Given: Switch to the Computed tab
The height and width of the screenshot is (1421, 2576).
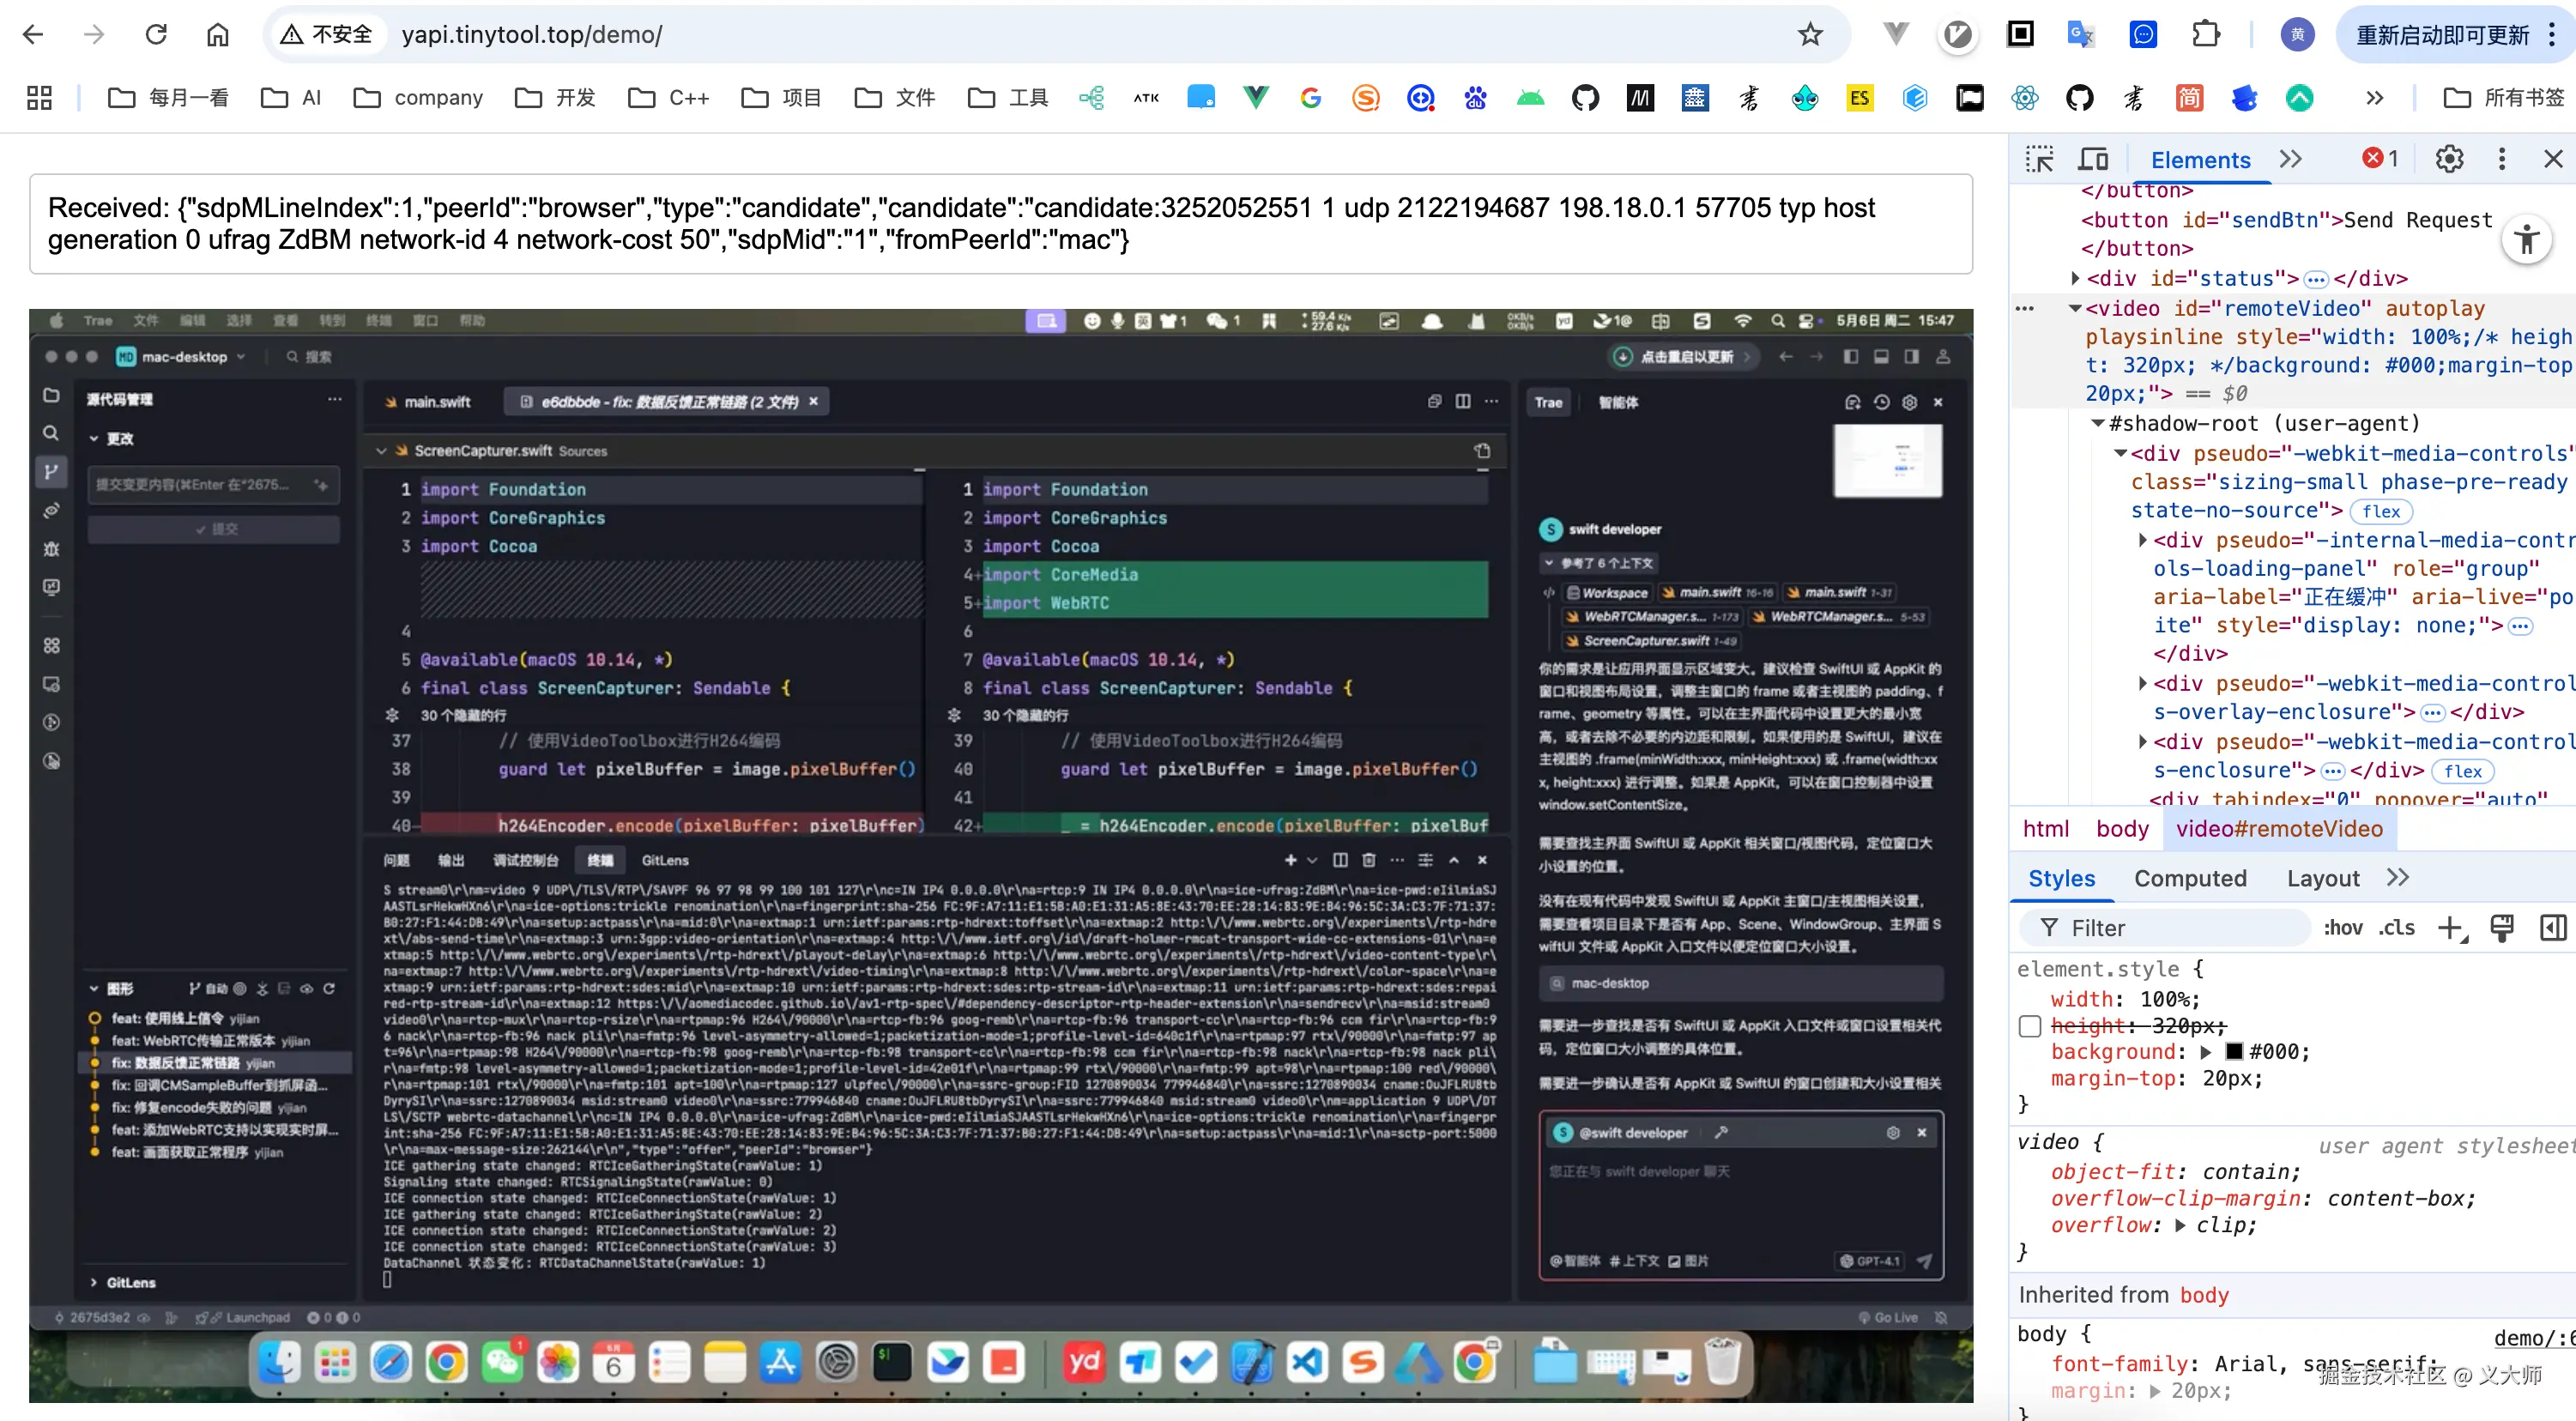Looking at the screenshot, I should click(2190, 878).
